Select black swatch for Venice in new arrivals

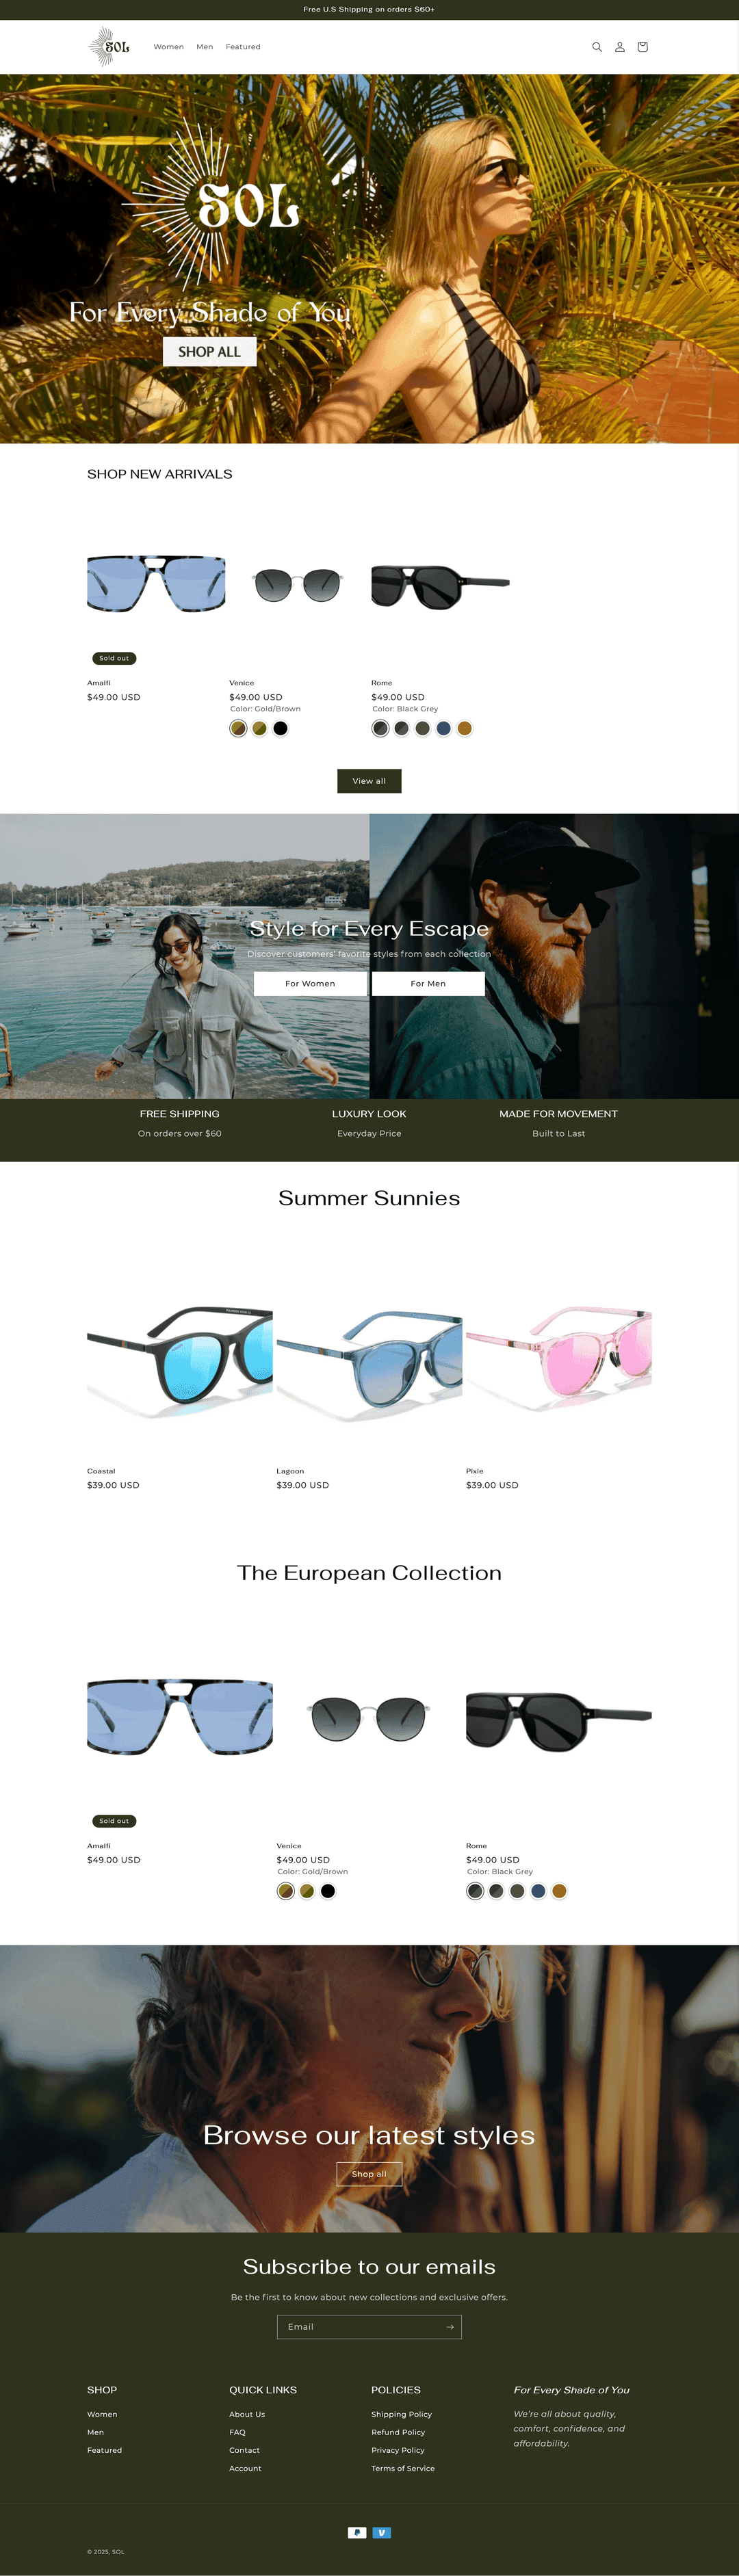(x=281, y=728)
